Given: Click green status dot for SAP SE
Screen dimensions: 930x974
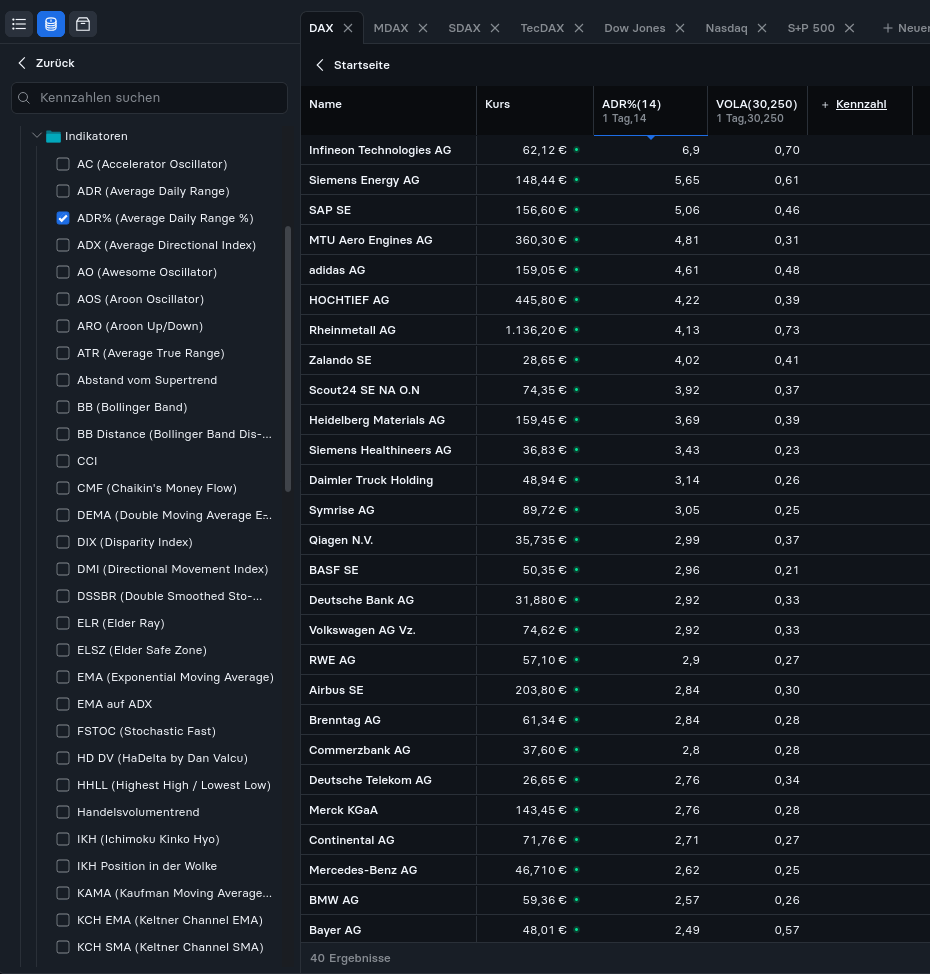Looking at the screenshot, I should [577, 210].
